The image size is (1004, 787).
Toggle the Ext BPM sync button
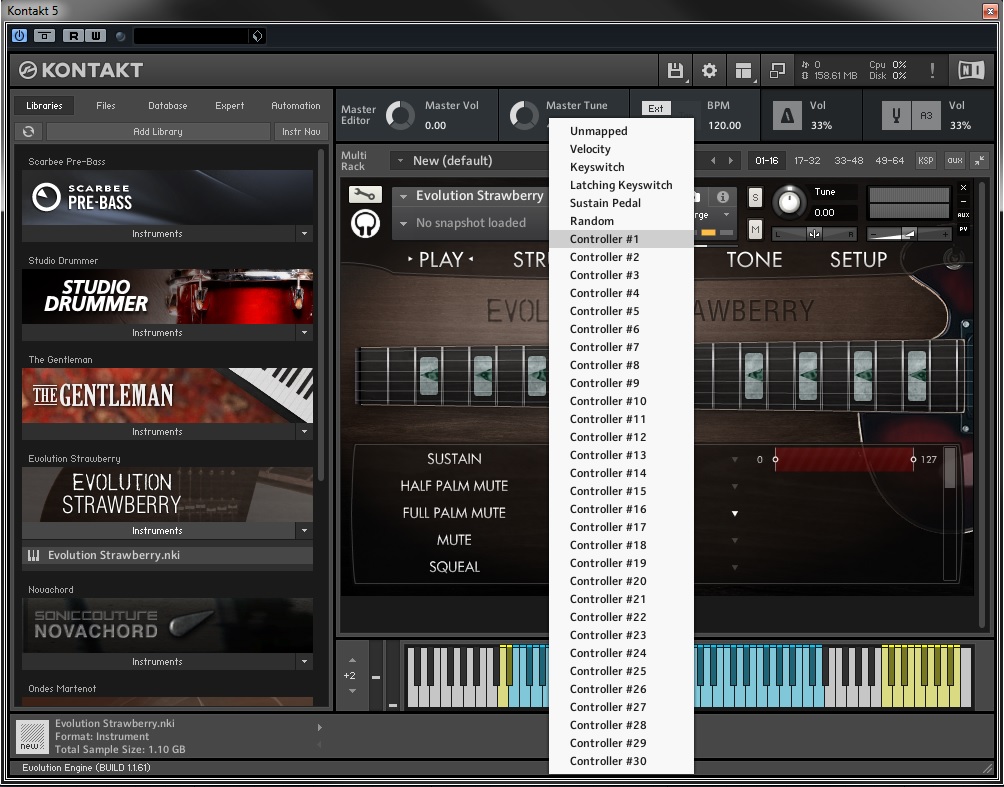point(656,108)
